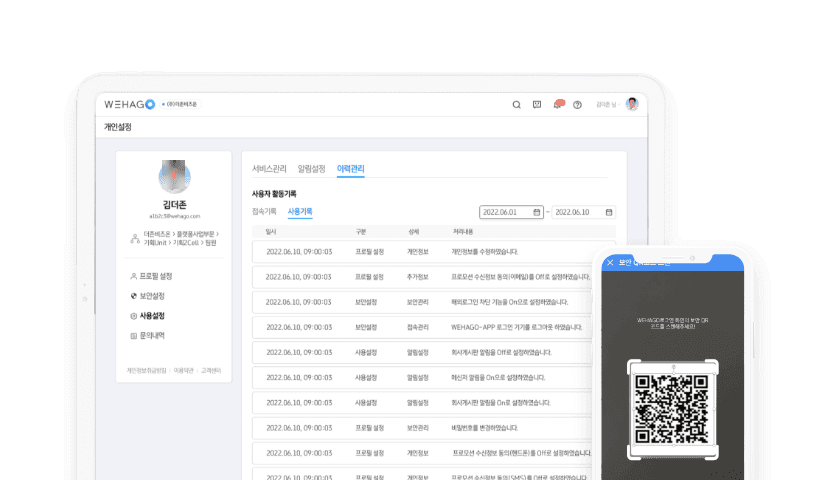The image size is (830, 480).
Task: Click the email a1b2c3@wehago.com
Action: [175, 216]
